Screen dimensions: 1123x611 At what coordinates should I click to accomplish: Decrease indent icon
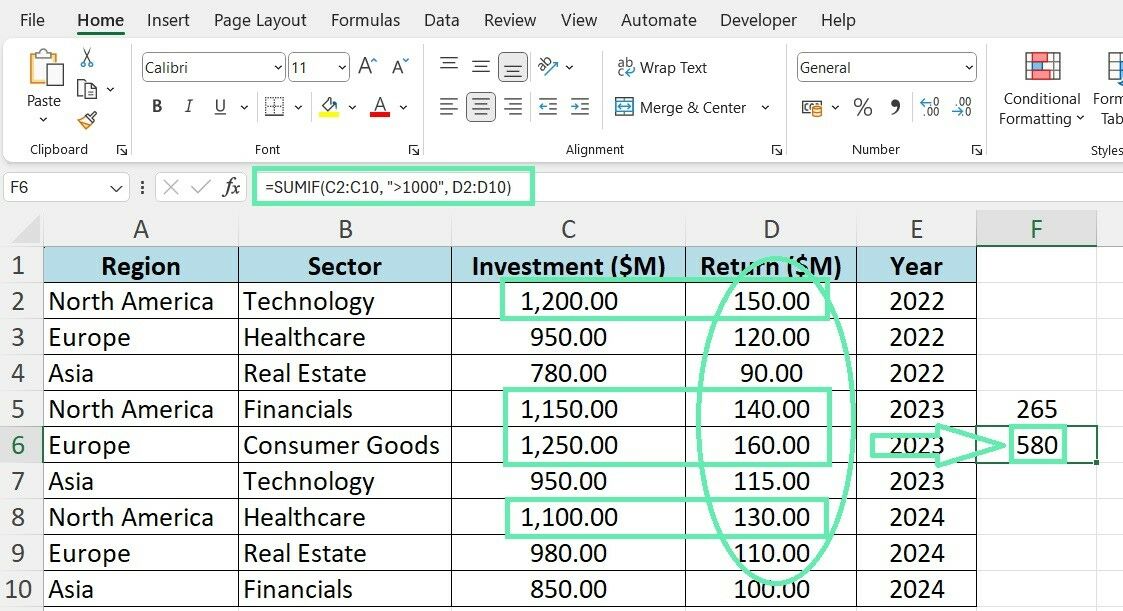(548, 107)
